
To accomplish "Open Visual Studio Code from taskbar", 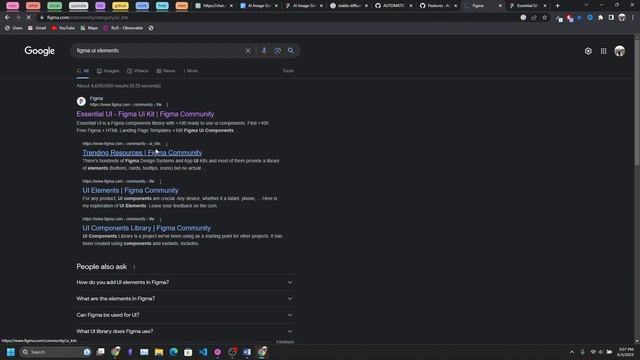I will (203, 352).
